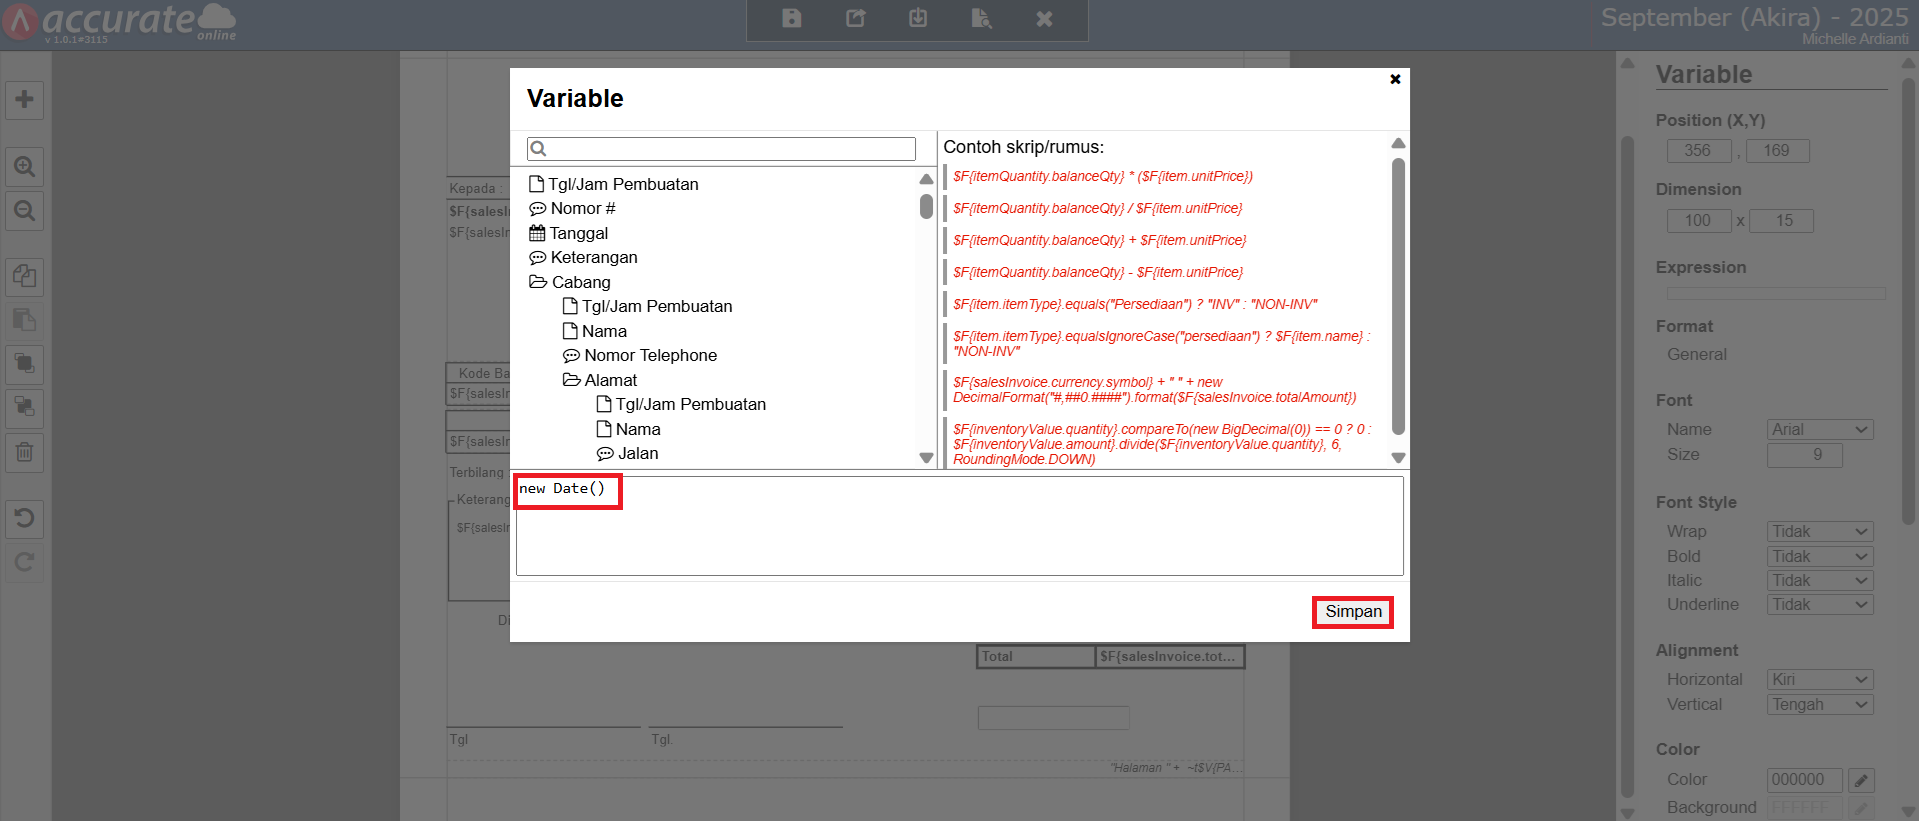Collapse the Alamat folder in tree
1919x821 pixels.
[x=571, y=380]
